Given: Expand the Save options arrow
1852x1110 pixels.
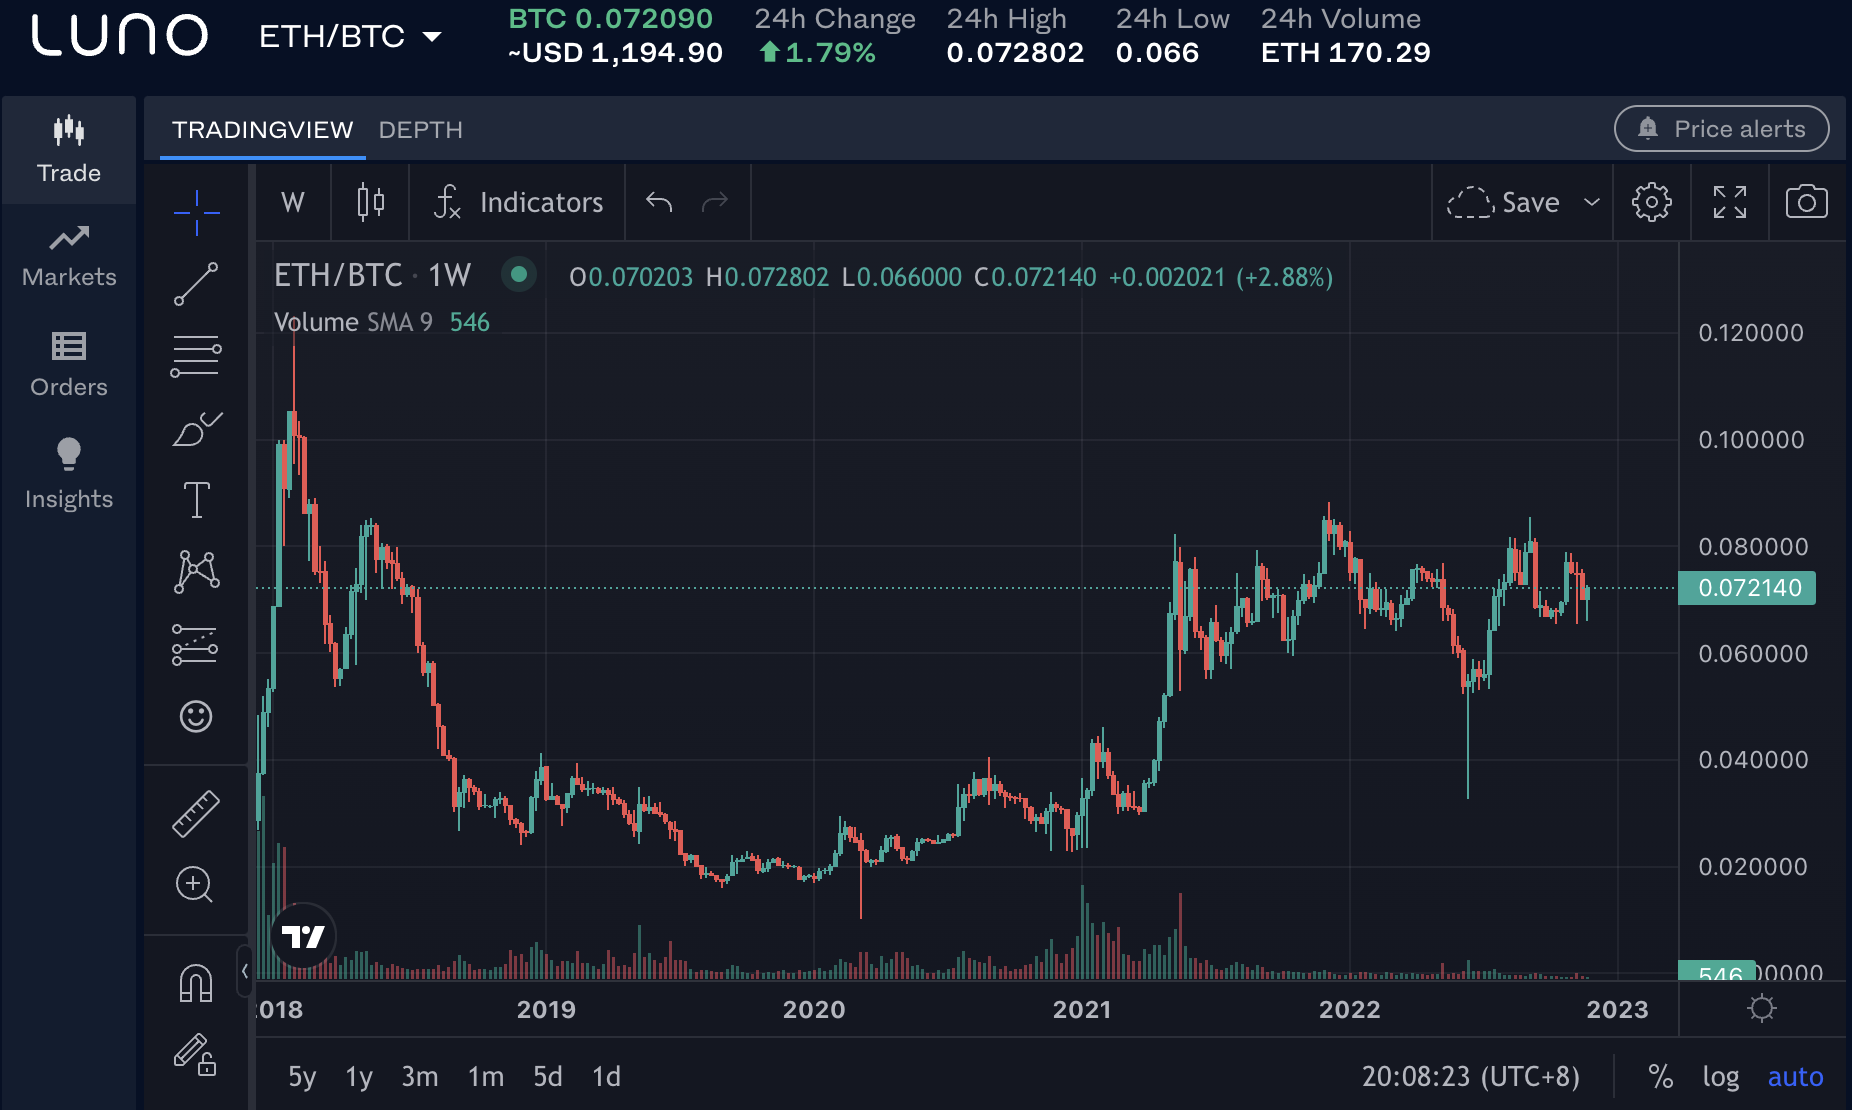Looking at the screenshot, I should (x=1591, y=202).
